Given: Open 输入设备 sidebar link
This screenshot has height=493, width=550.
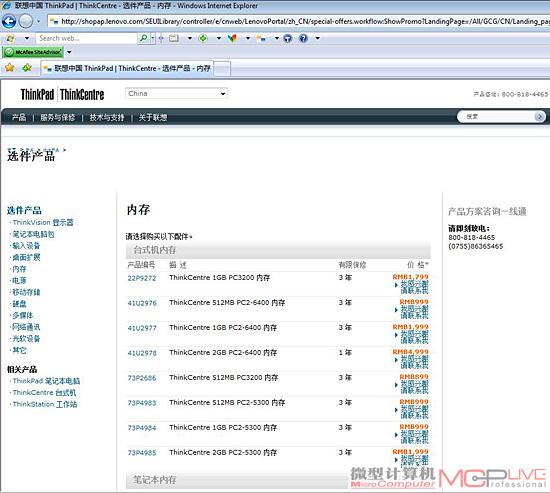Looking at the screenshot, I should coord(26,246).
